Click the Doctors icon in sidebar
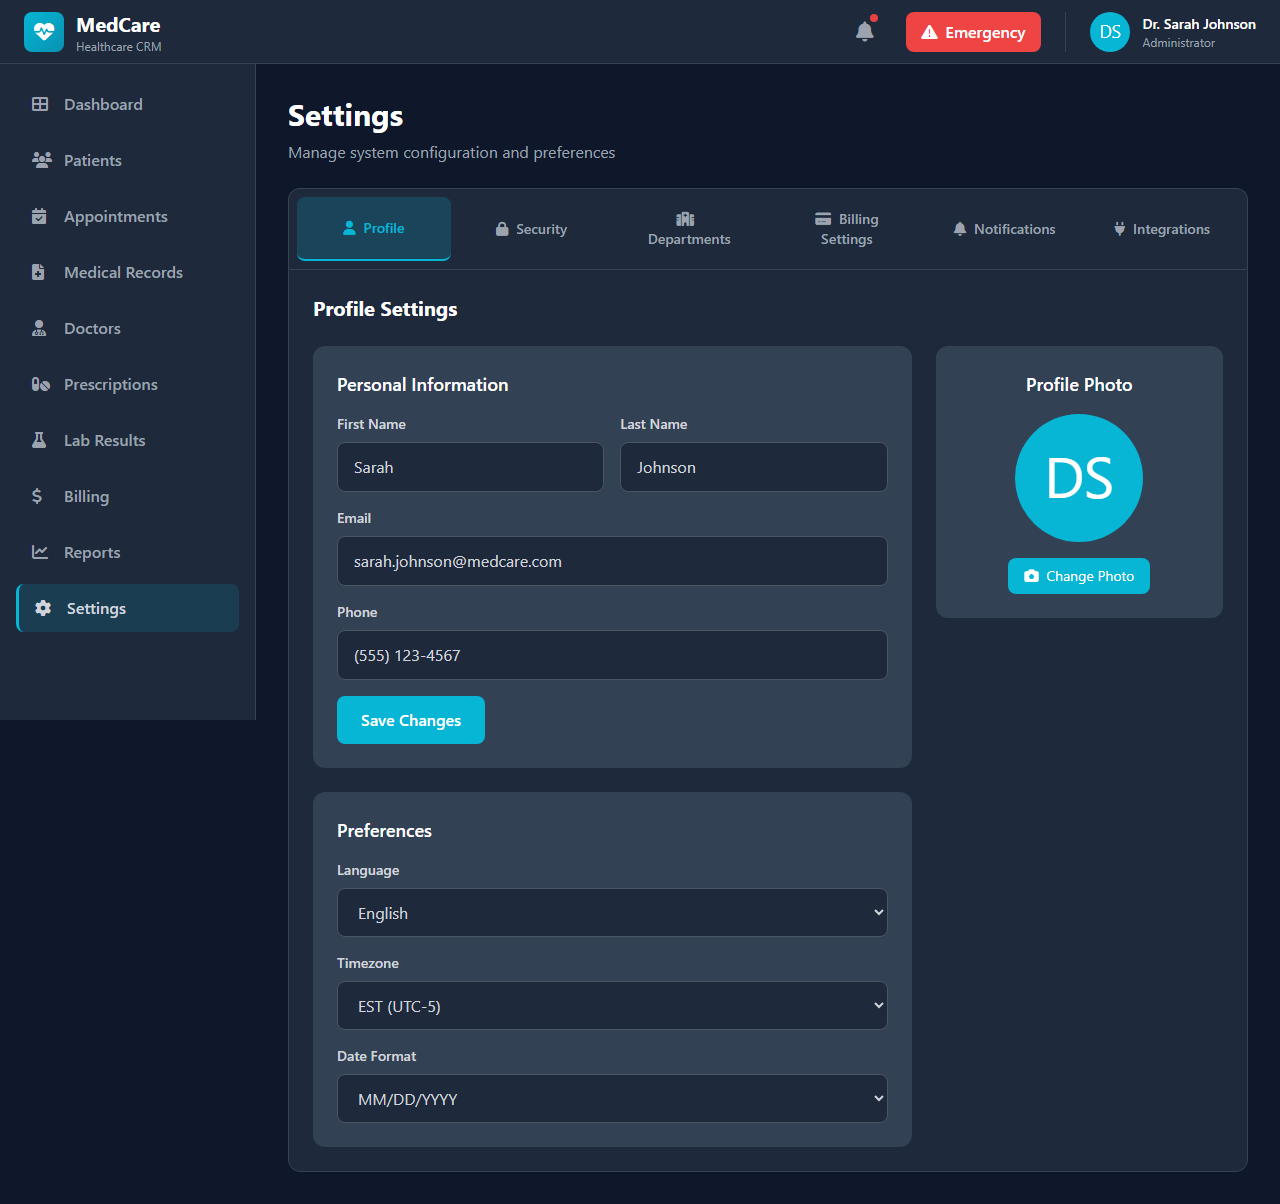 40,328
